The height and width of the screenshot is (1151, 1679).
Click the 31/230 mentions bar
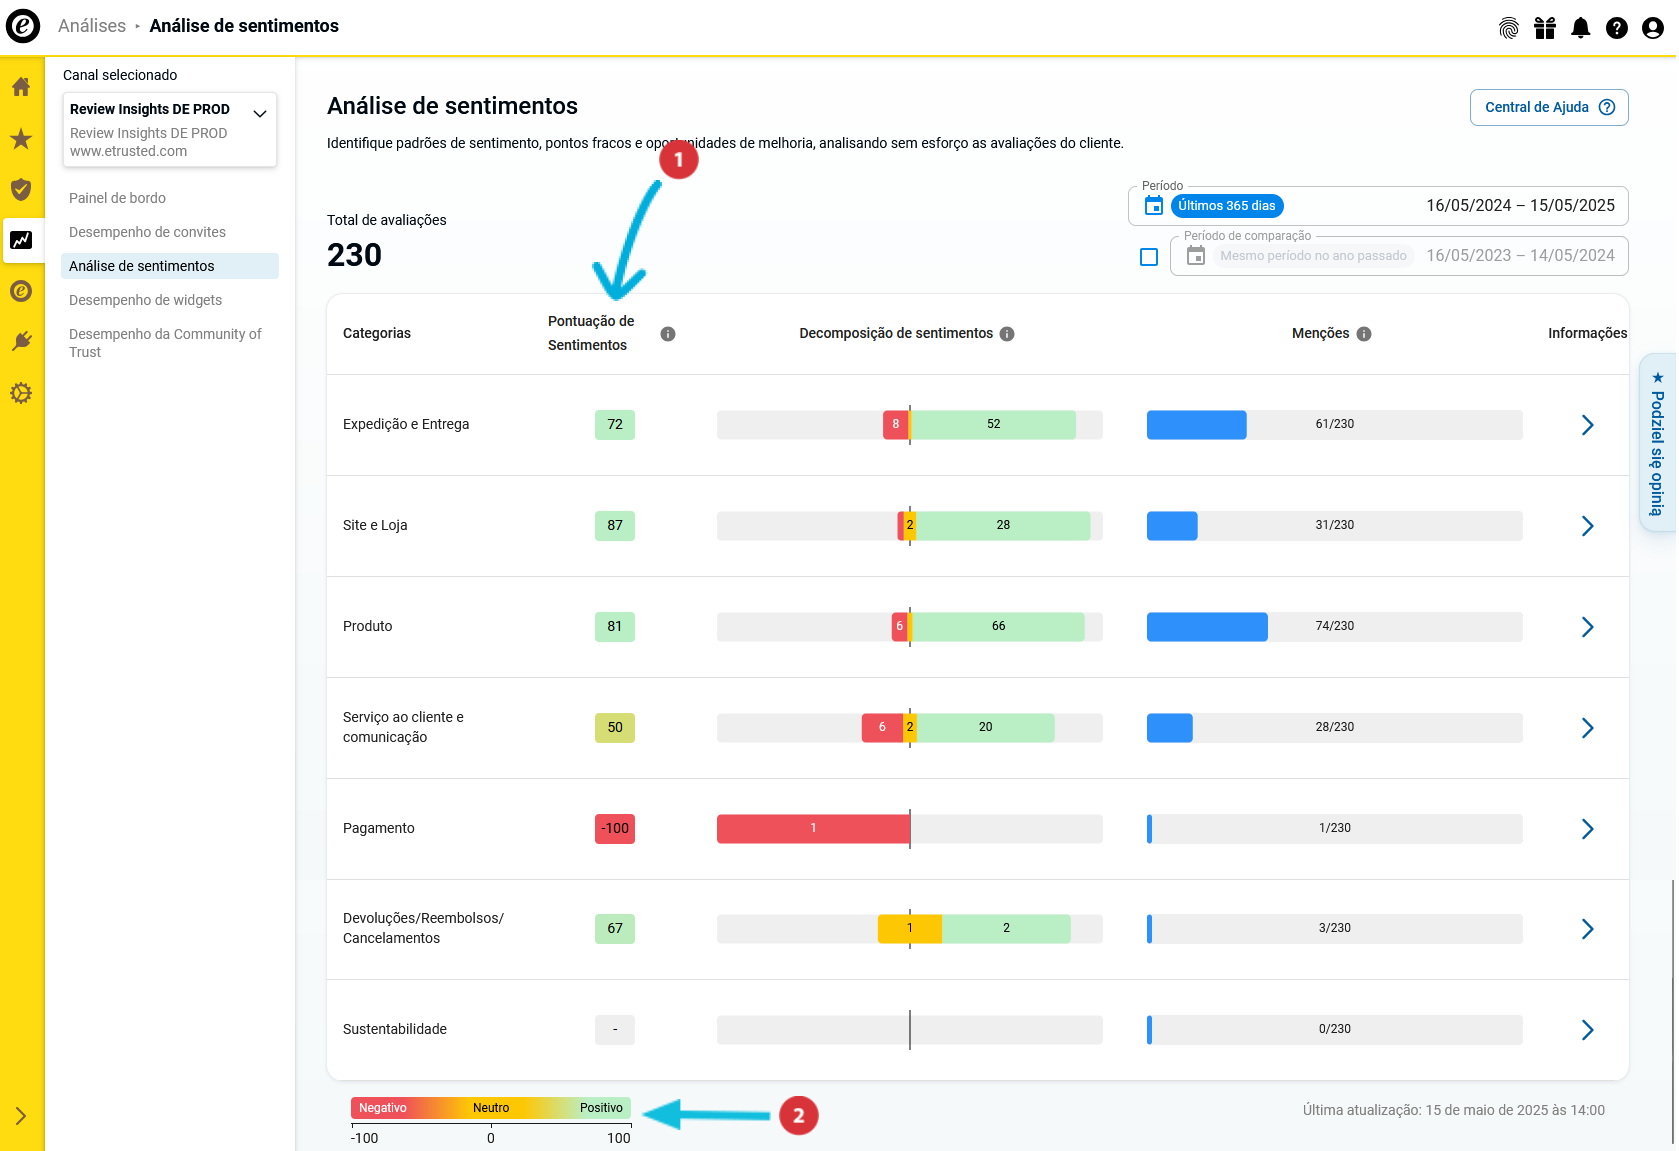point(1335,525)
